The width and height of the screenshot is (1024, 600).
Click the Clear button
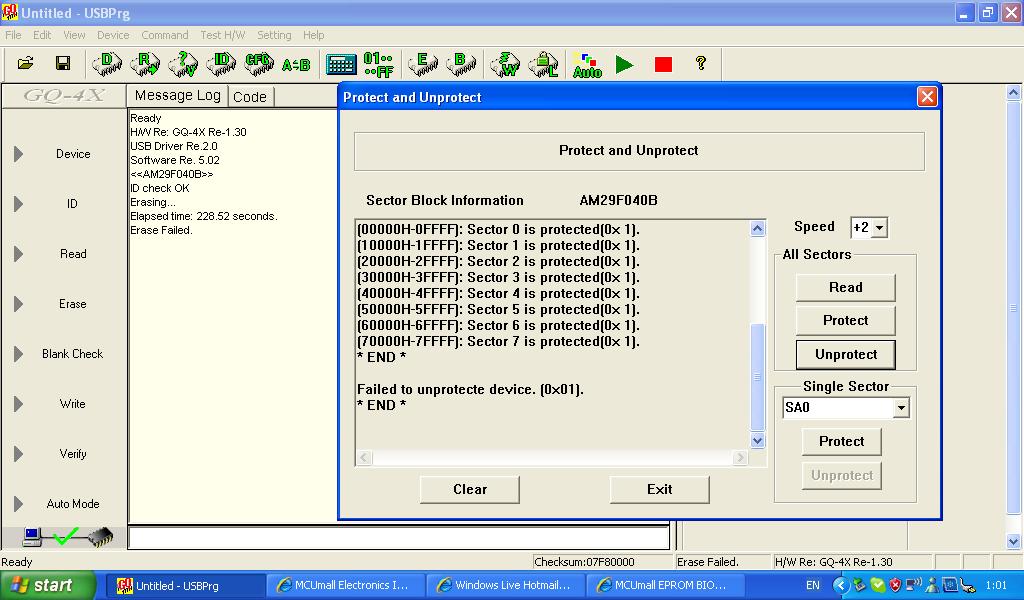coord(470,489)
